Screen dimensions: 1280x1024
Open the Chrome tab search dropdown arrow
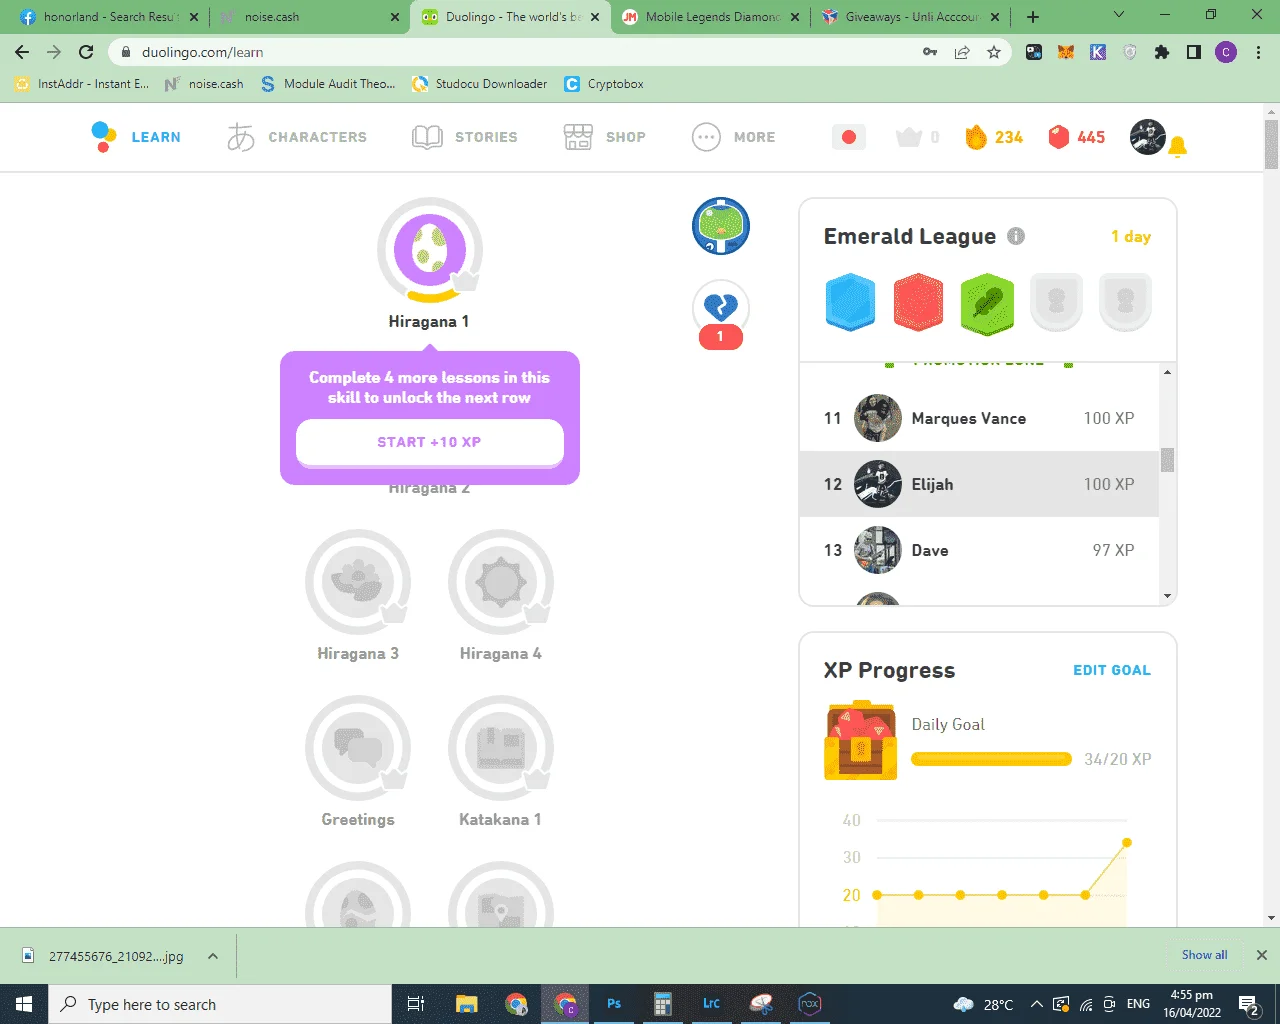1119,16
